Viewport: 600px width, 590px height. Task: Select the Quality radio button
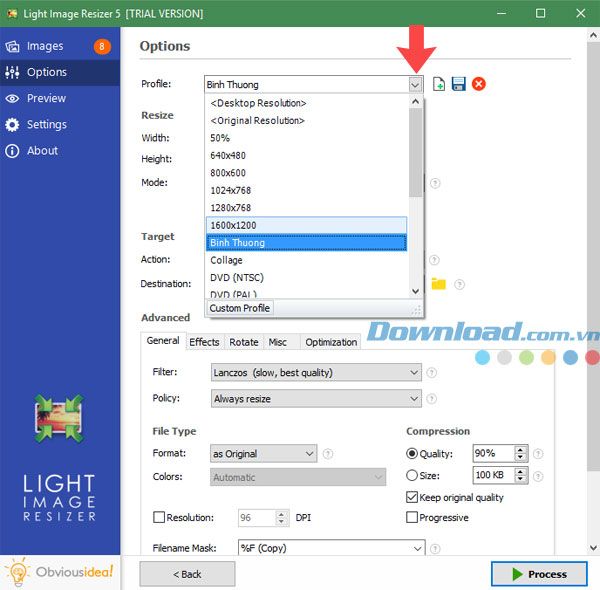point(412,453)
